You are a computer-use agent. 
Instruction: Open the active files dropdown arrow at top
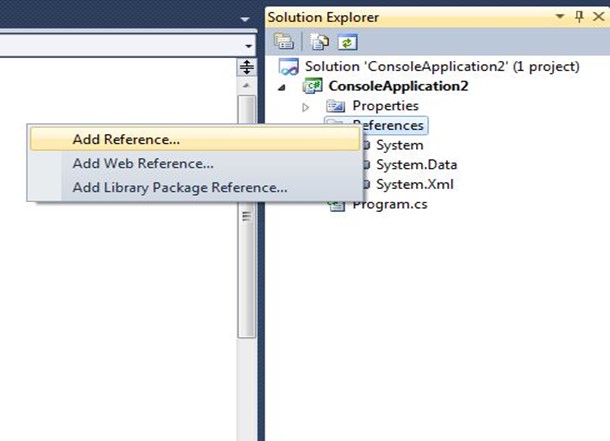click(x=245, y=19)
